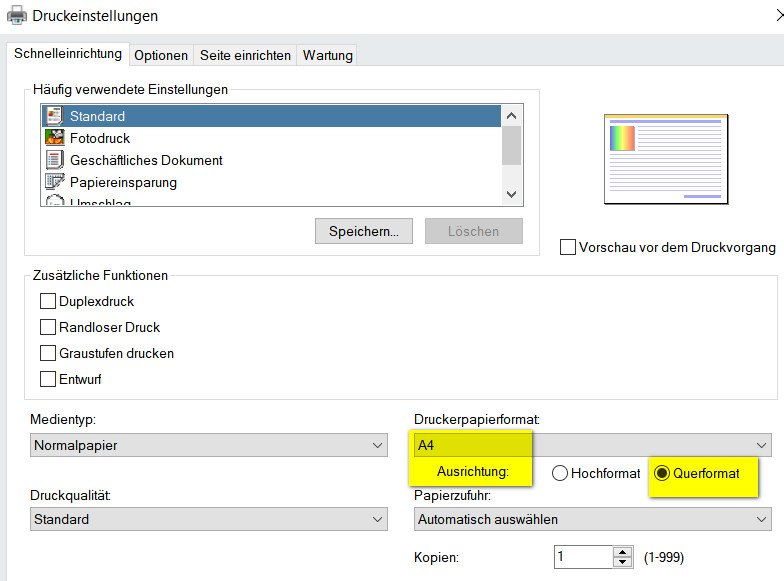Choose the Hochformat orientation
Image resolution: width=784 pixels, height=581 pixels.
point(560,473)
